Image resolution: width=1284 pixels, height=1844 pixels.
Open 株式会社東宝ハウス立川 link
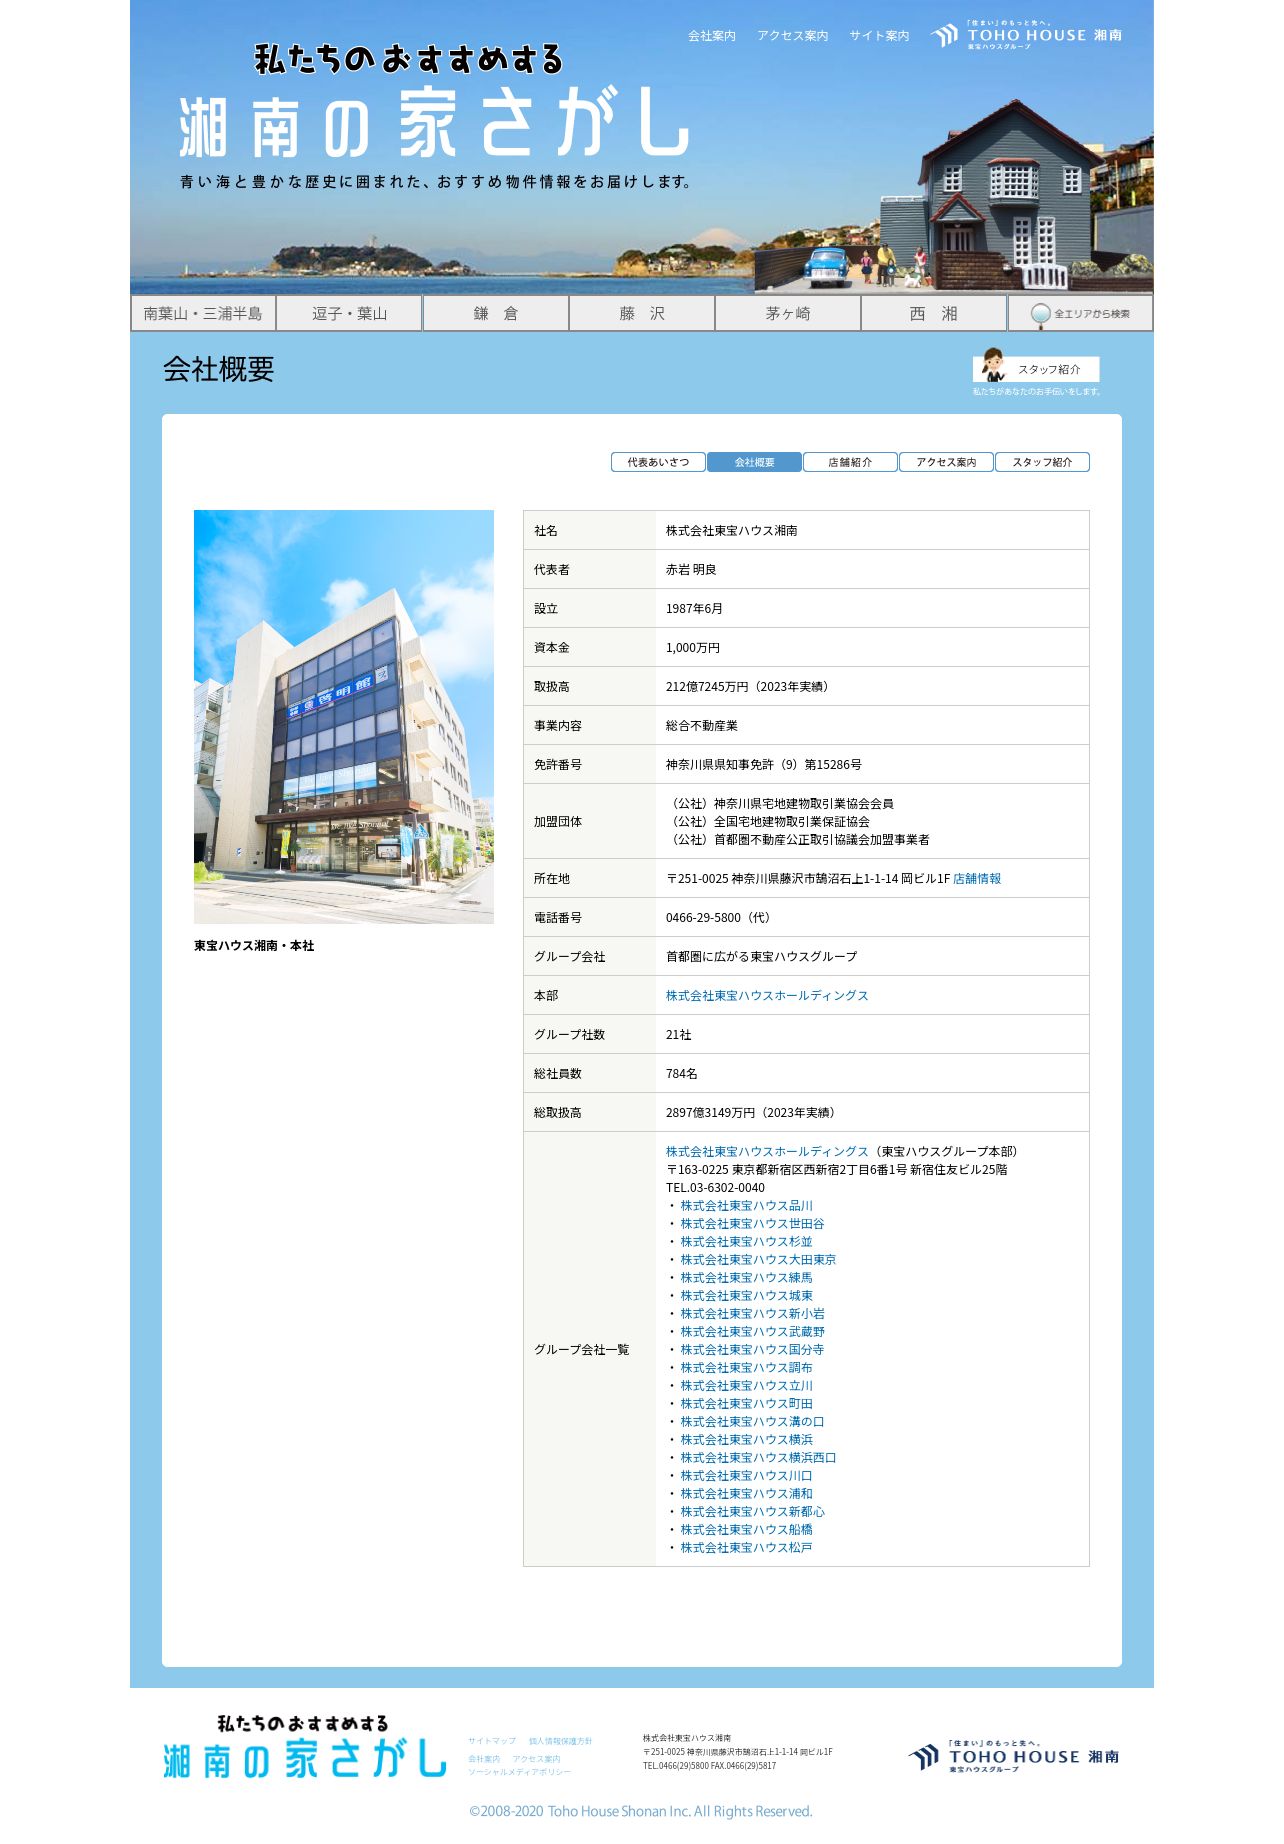(x=746, y=1386)
